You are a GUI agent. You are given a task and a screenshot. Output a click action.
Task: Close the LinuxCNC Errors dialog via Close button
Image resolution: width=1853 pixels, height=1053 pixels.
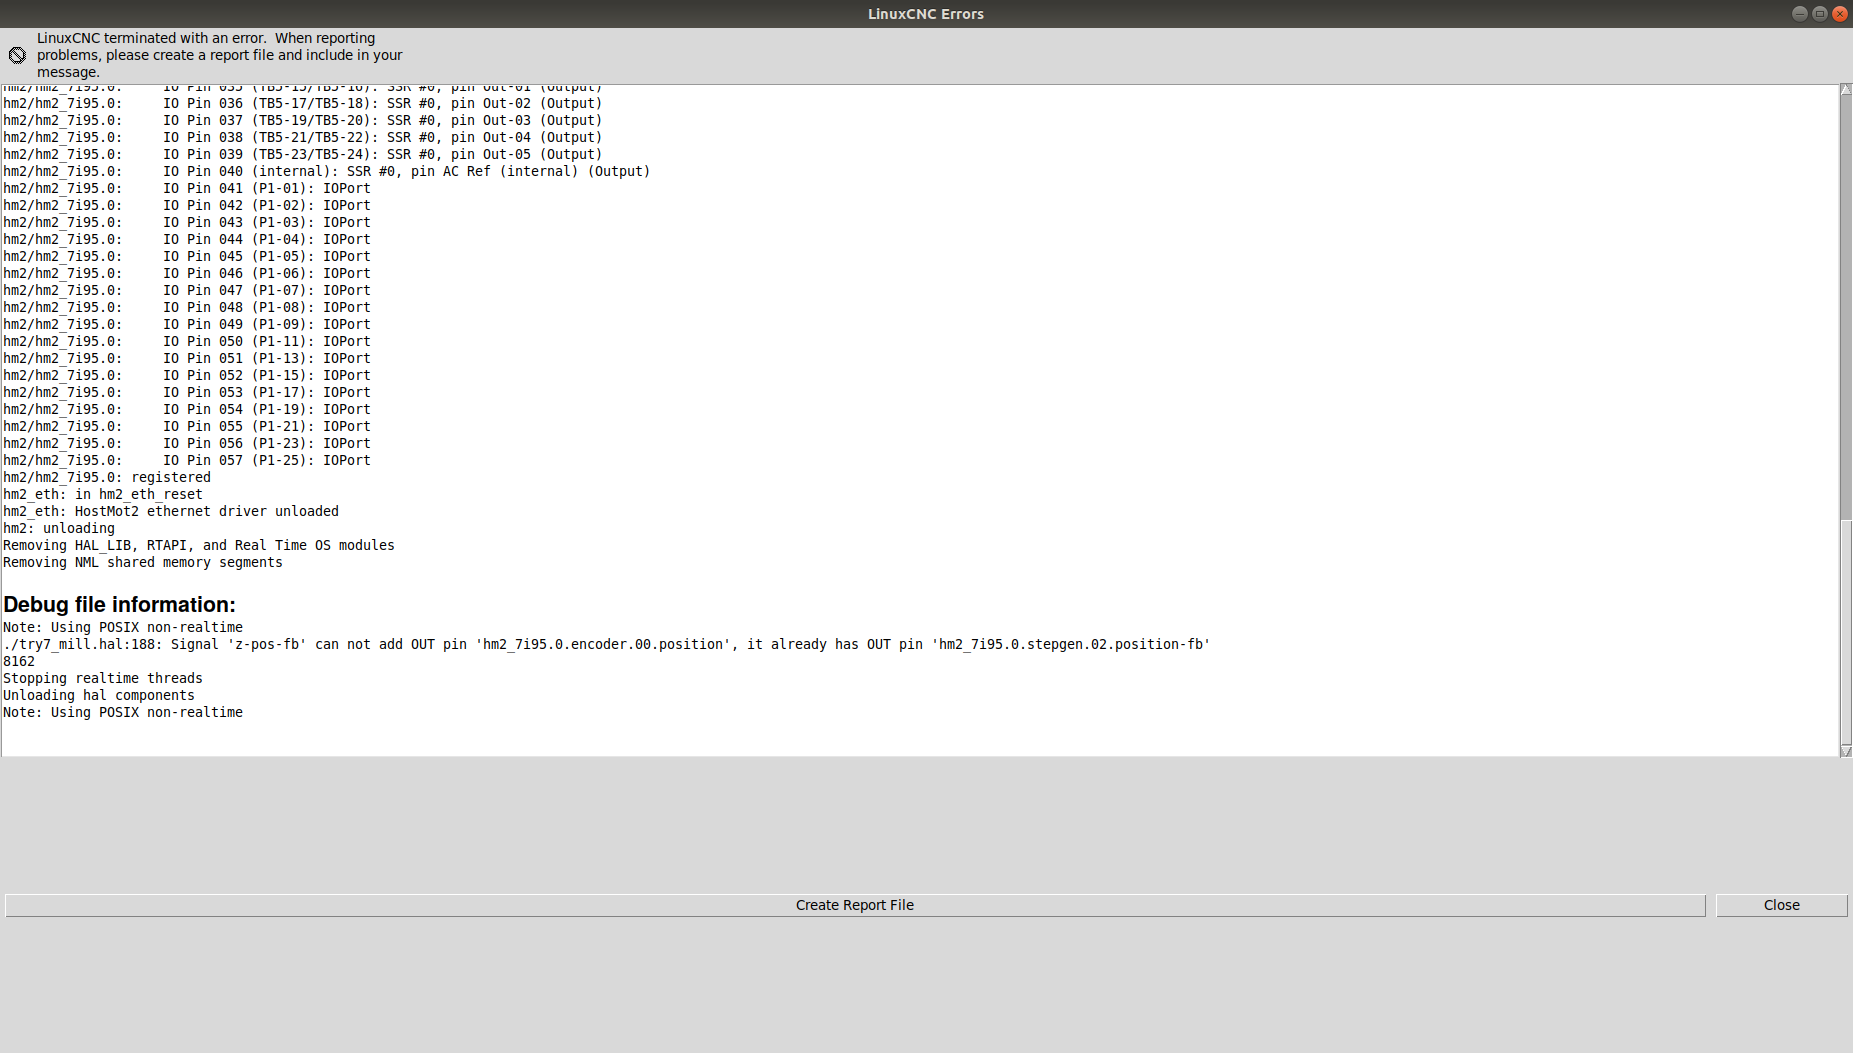point(1781,905)
